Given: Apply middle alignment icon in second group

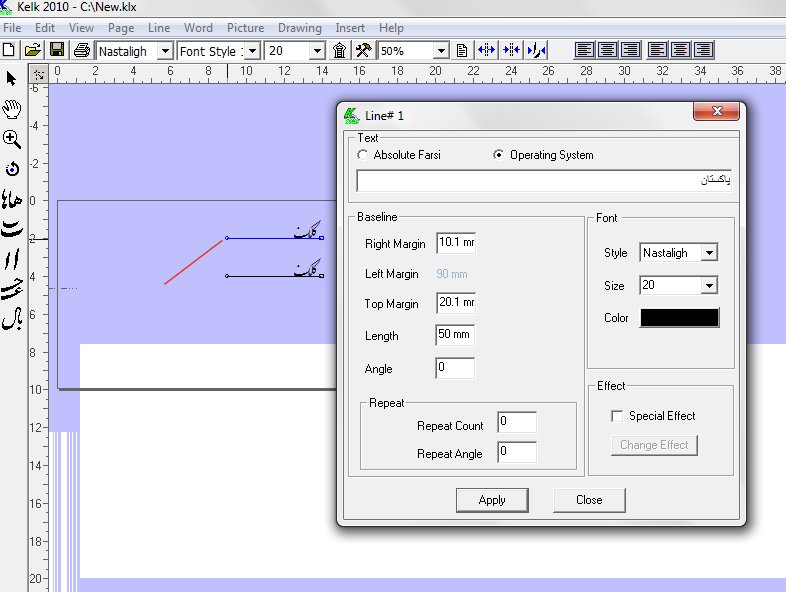Looking at the screenshot, I should click(x=681, y=50).
